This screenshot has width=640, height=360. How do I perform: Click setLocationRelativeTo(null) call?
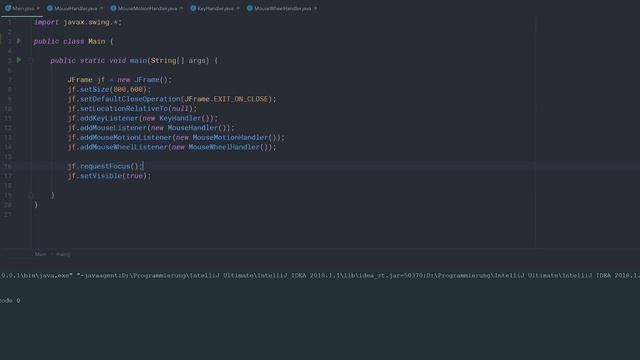[136, 109]
